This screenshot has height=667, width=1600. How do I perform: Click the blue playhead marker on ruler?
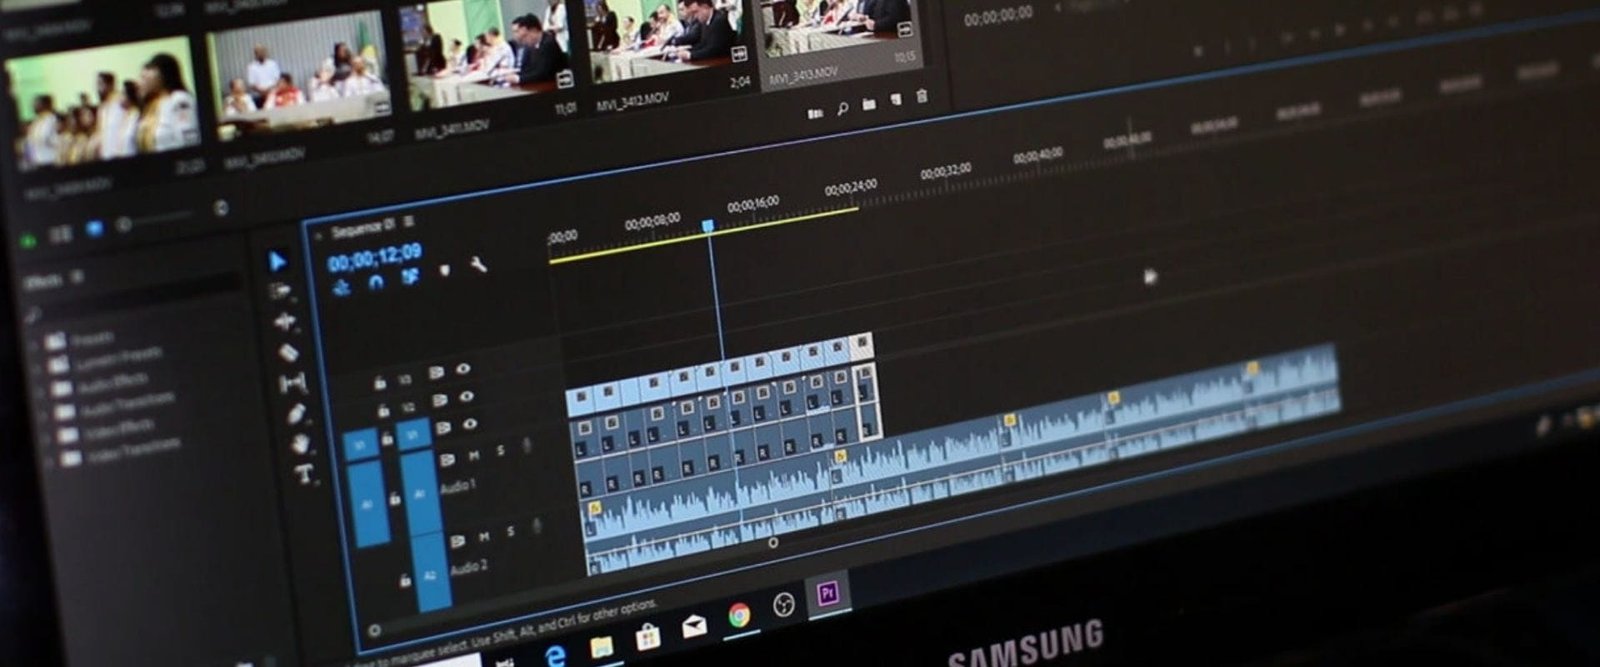(x=708, y=226)
